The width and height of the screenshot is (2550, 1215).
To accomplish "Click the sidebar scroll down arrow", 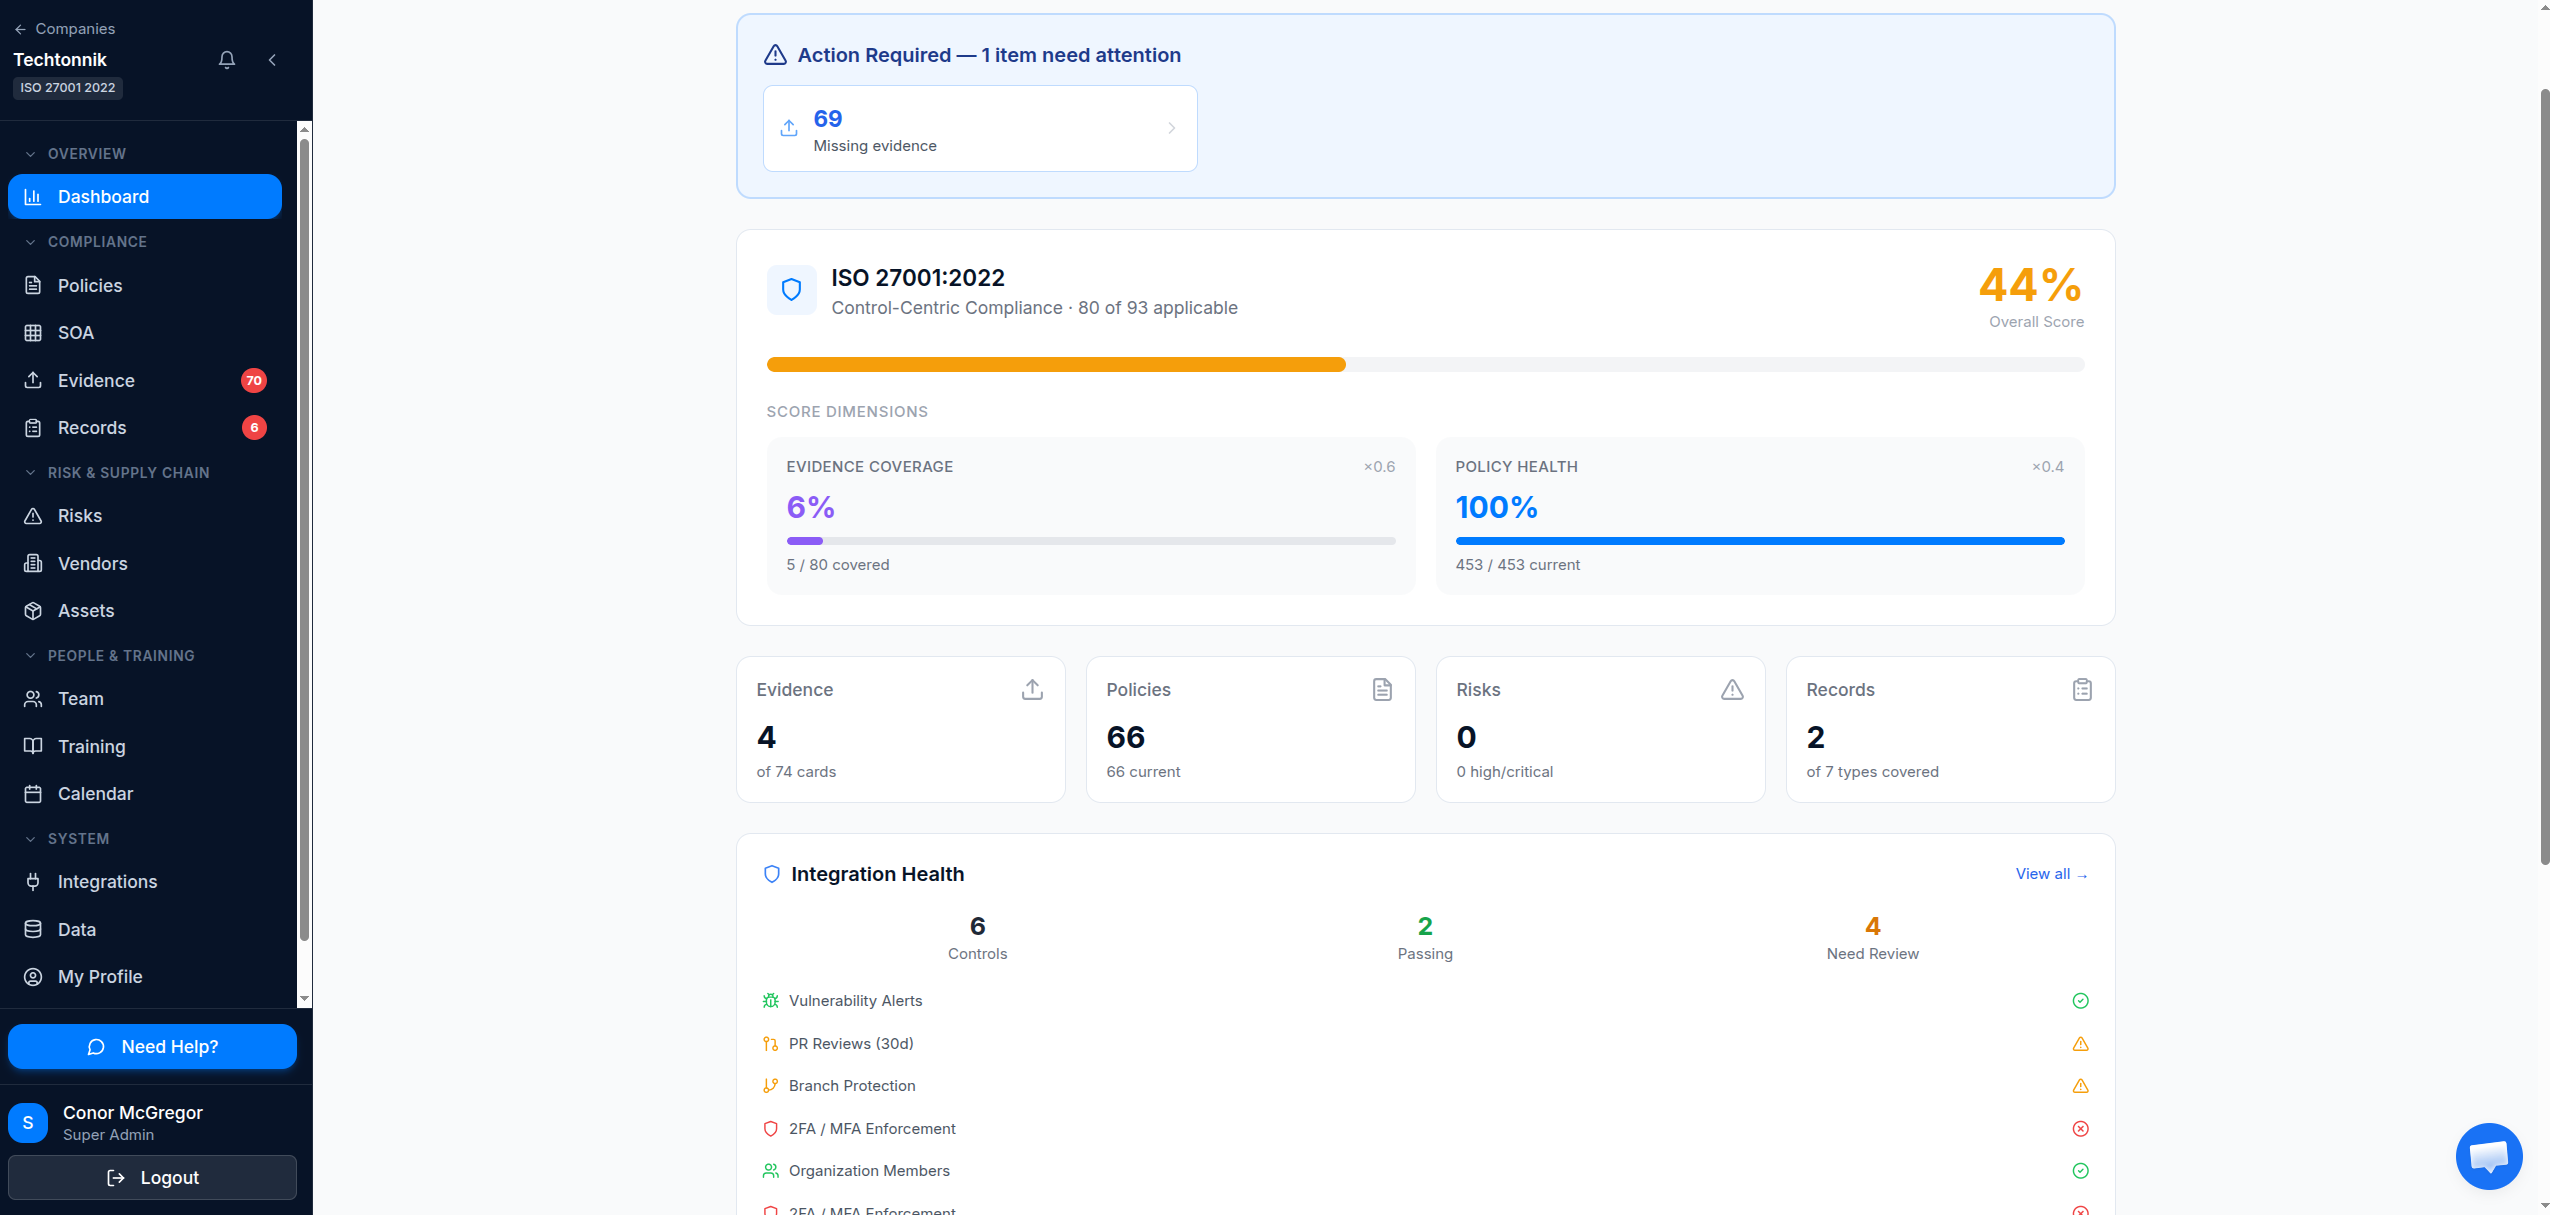I will coord(304,999).
